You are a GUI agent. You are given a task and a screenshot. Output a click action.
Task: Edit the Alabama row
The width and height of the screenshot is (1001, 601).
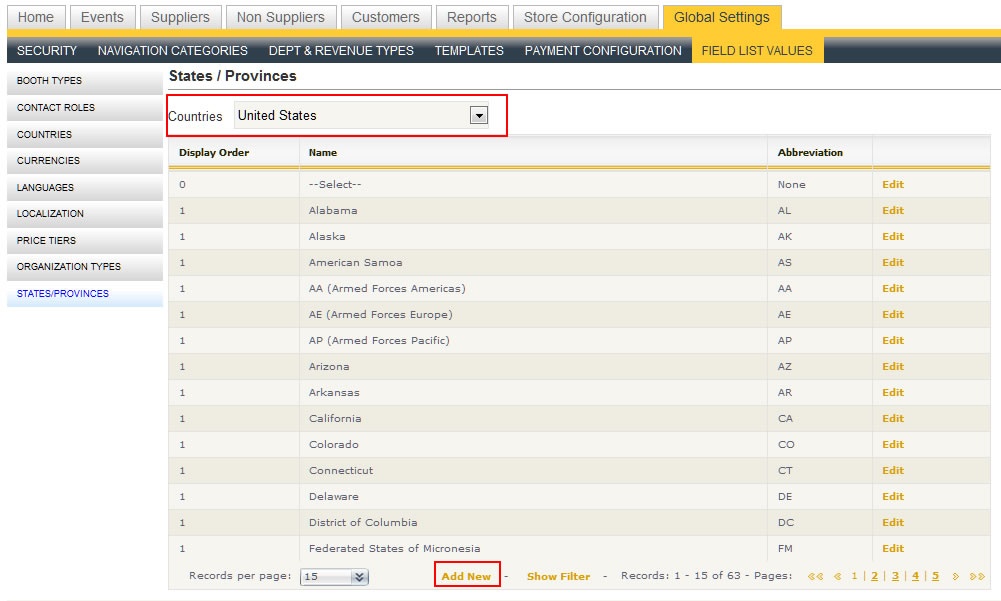click(x=892, y=211)
